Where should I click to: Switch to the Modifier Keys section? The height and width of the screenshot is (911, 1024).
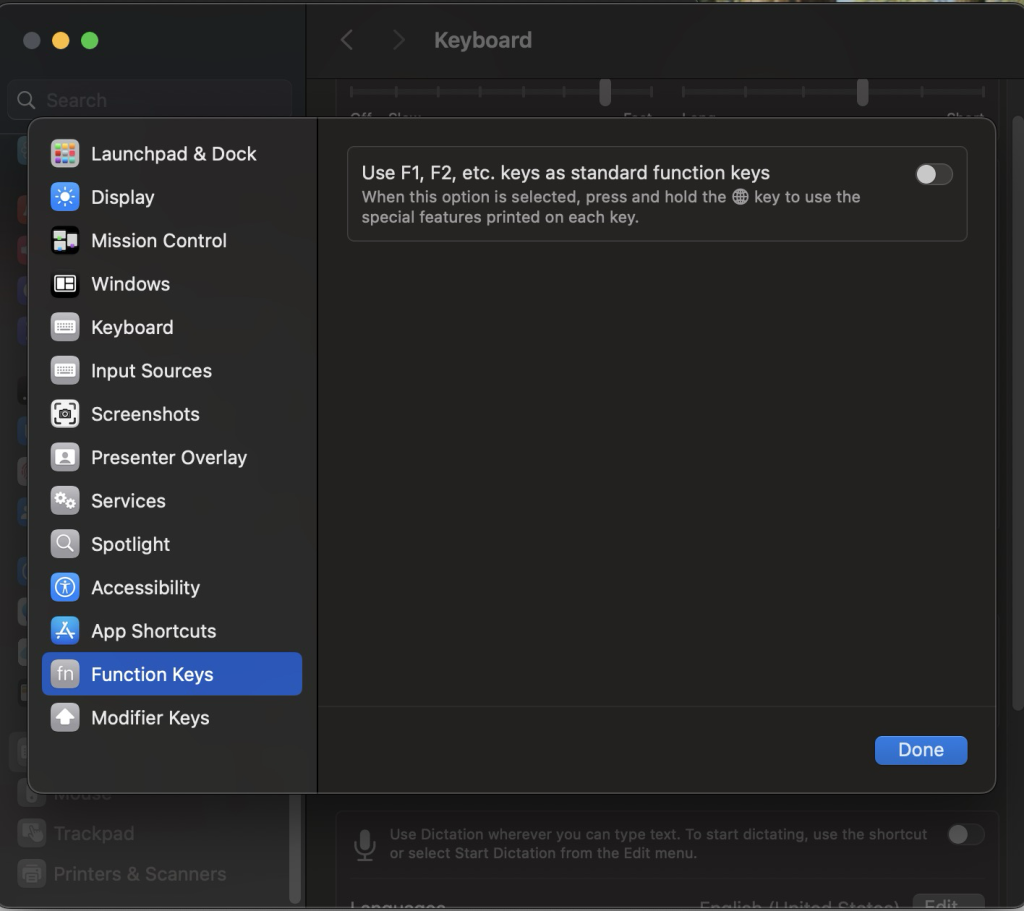150,718
